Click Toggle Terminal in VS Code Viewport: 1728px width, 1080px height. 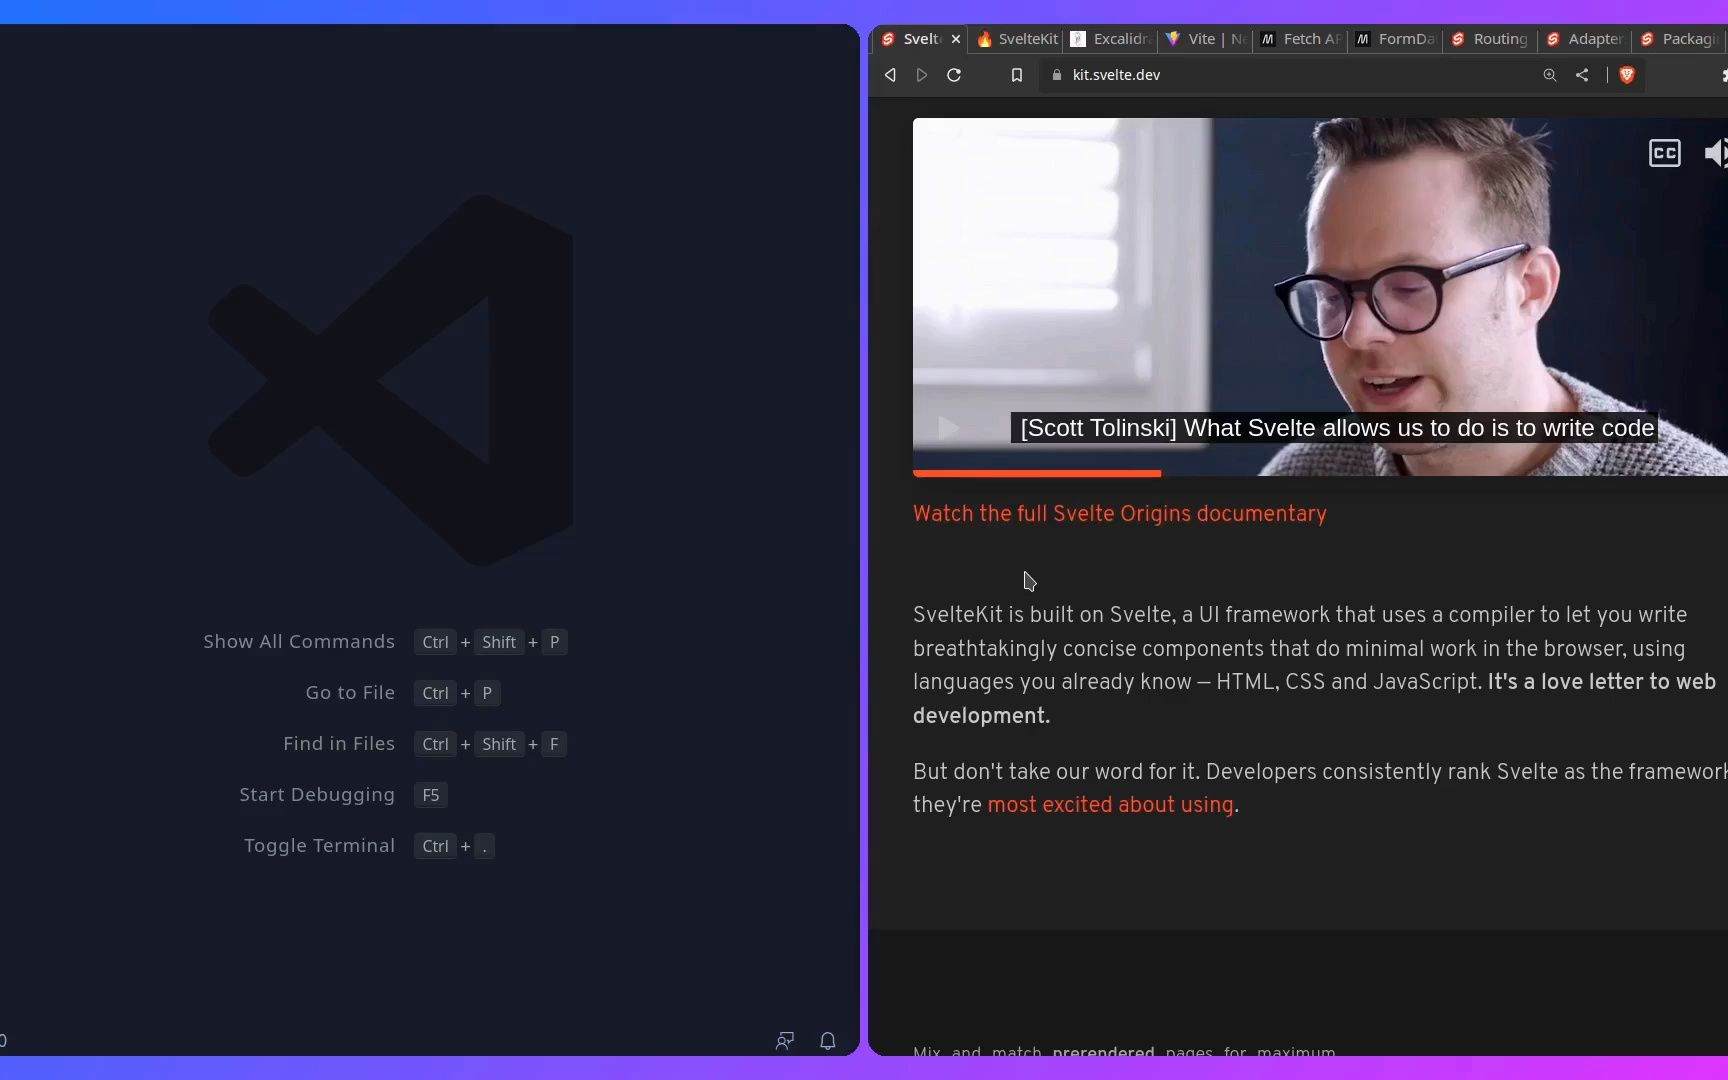tap(320, 846)
